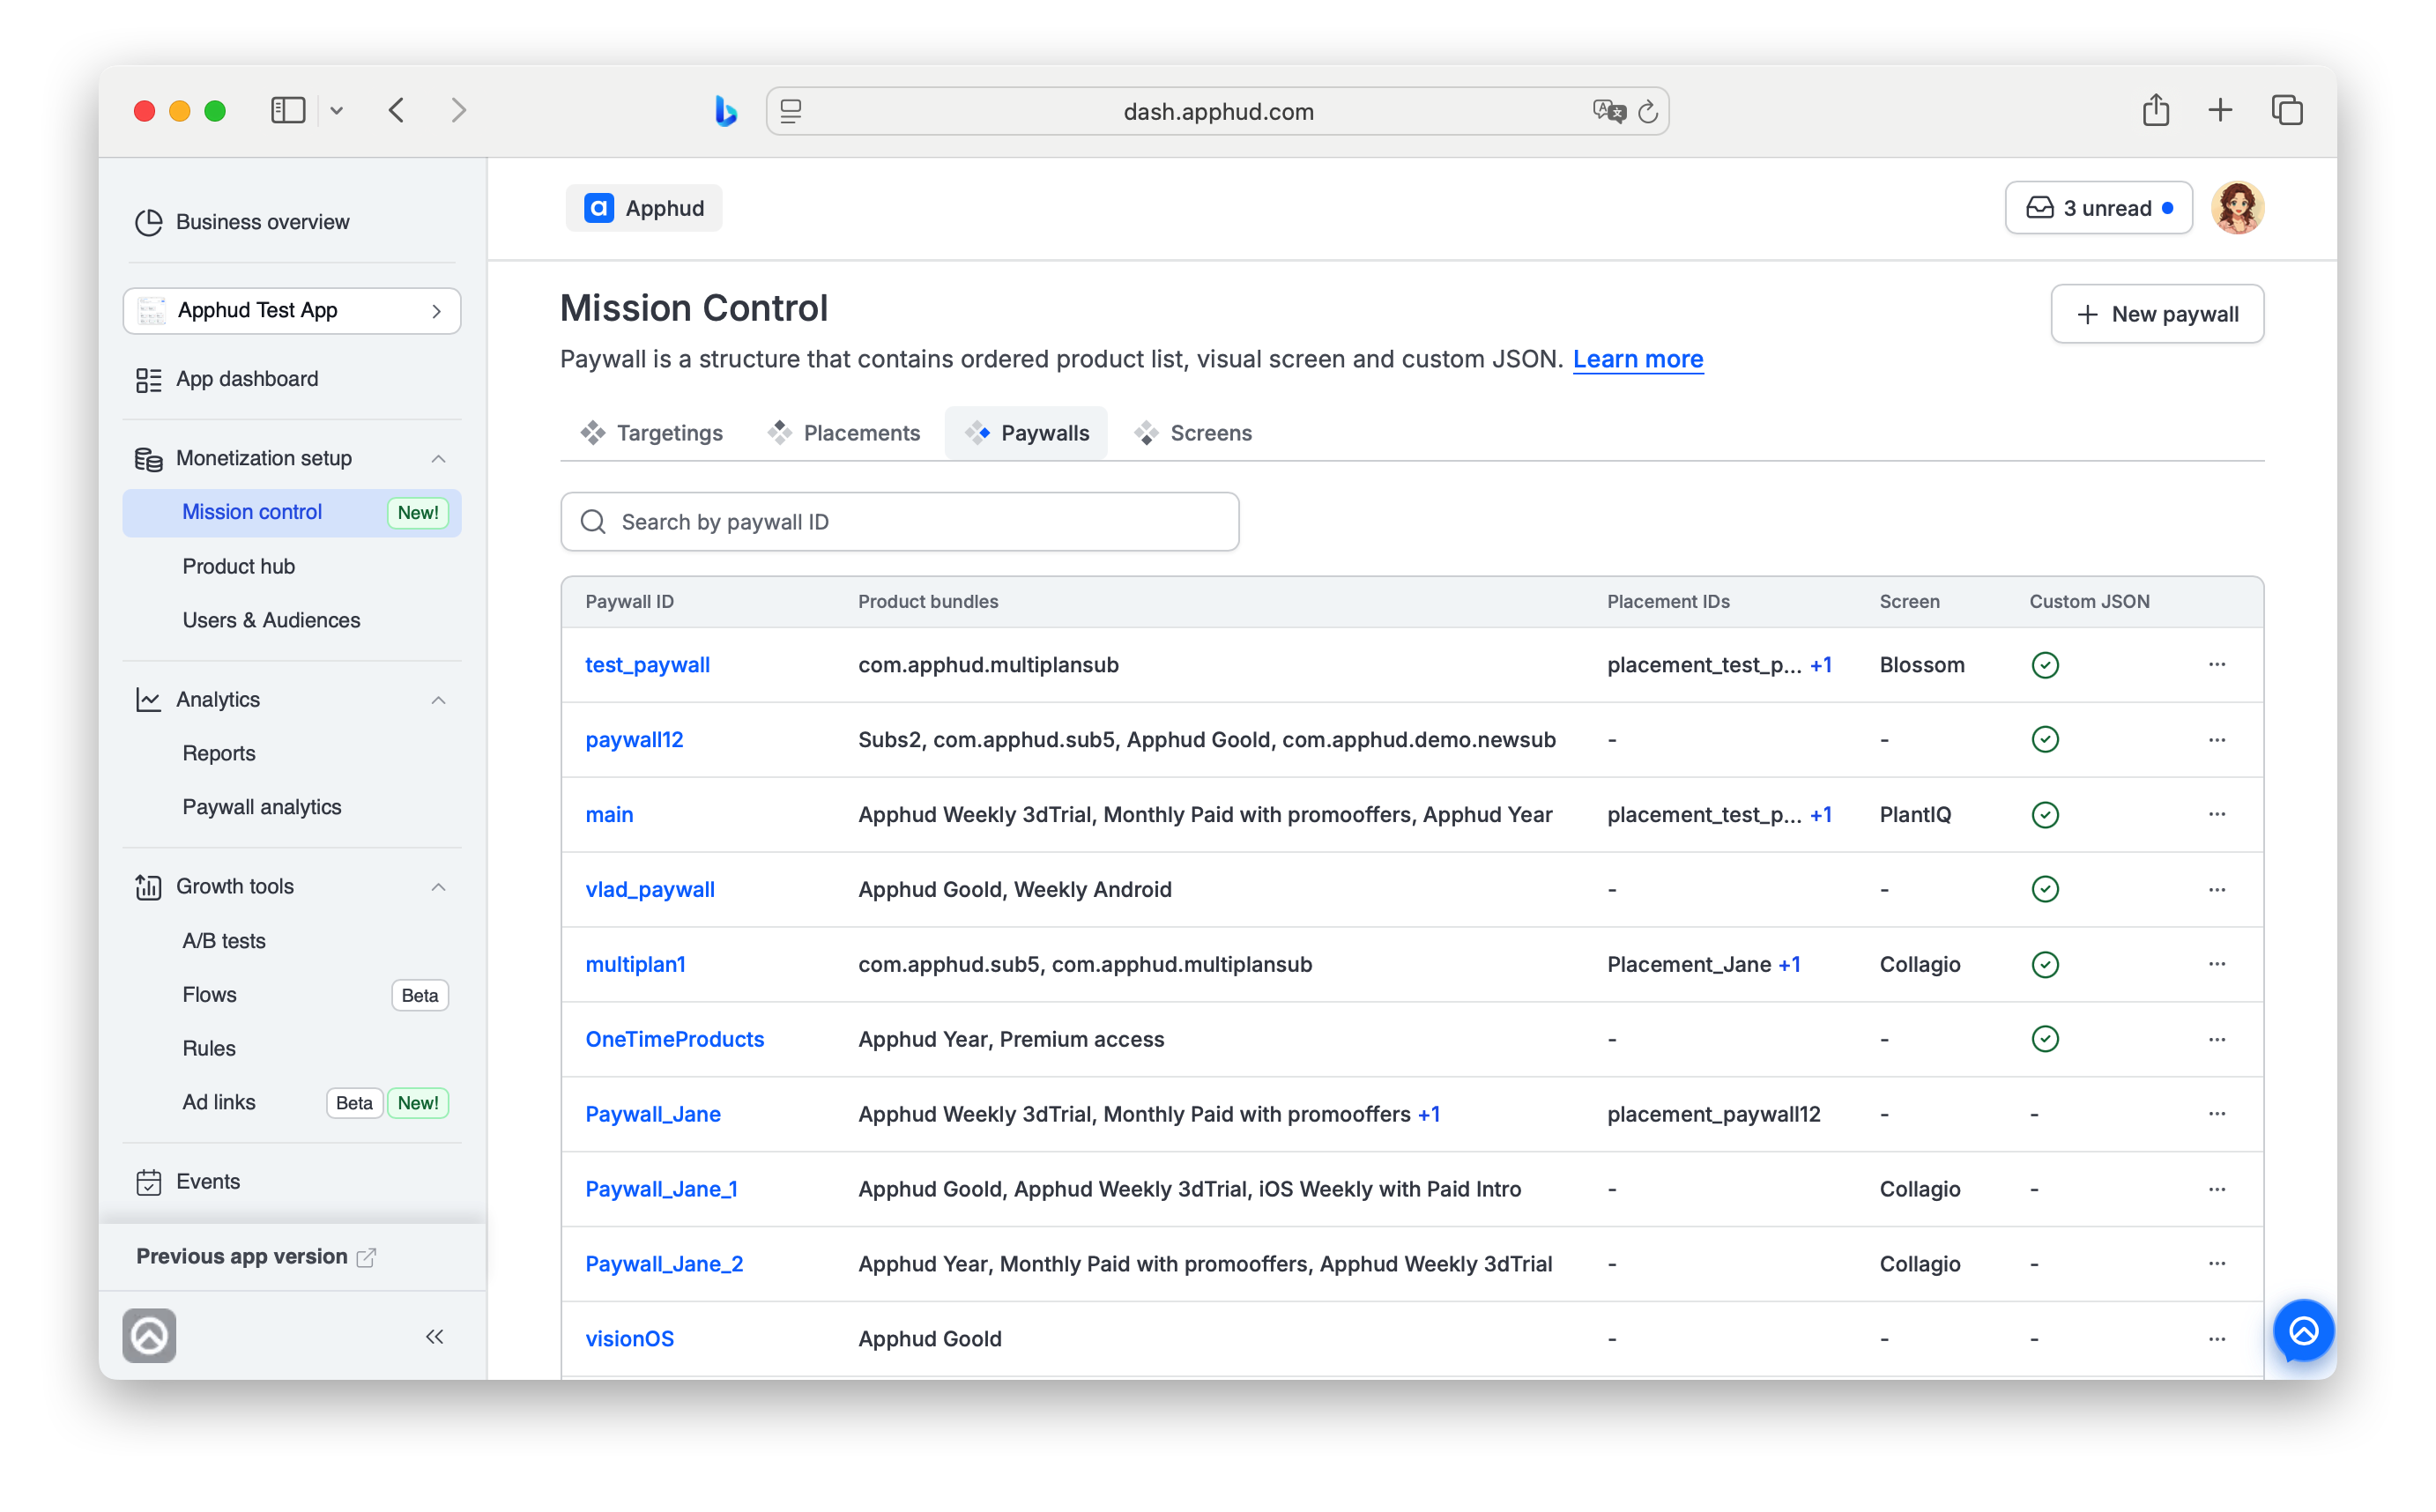Focus the Search by paywall ID field
The height and width of the screenshot is (1512, 2436).
[x=899, y=522]
